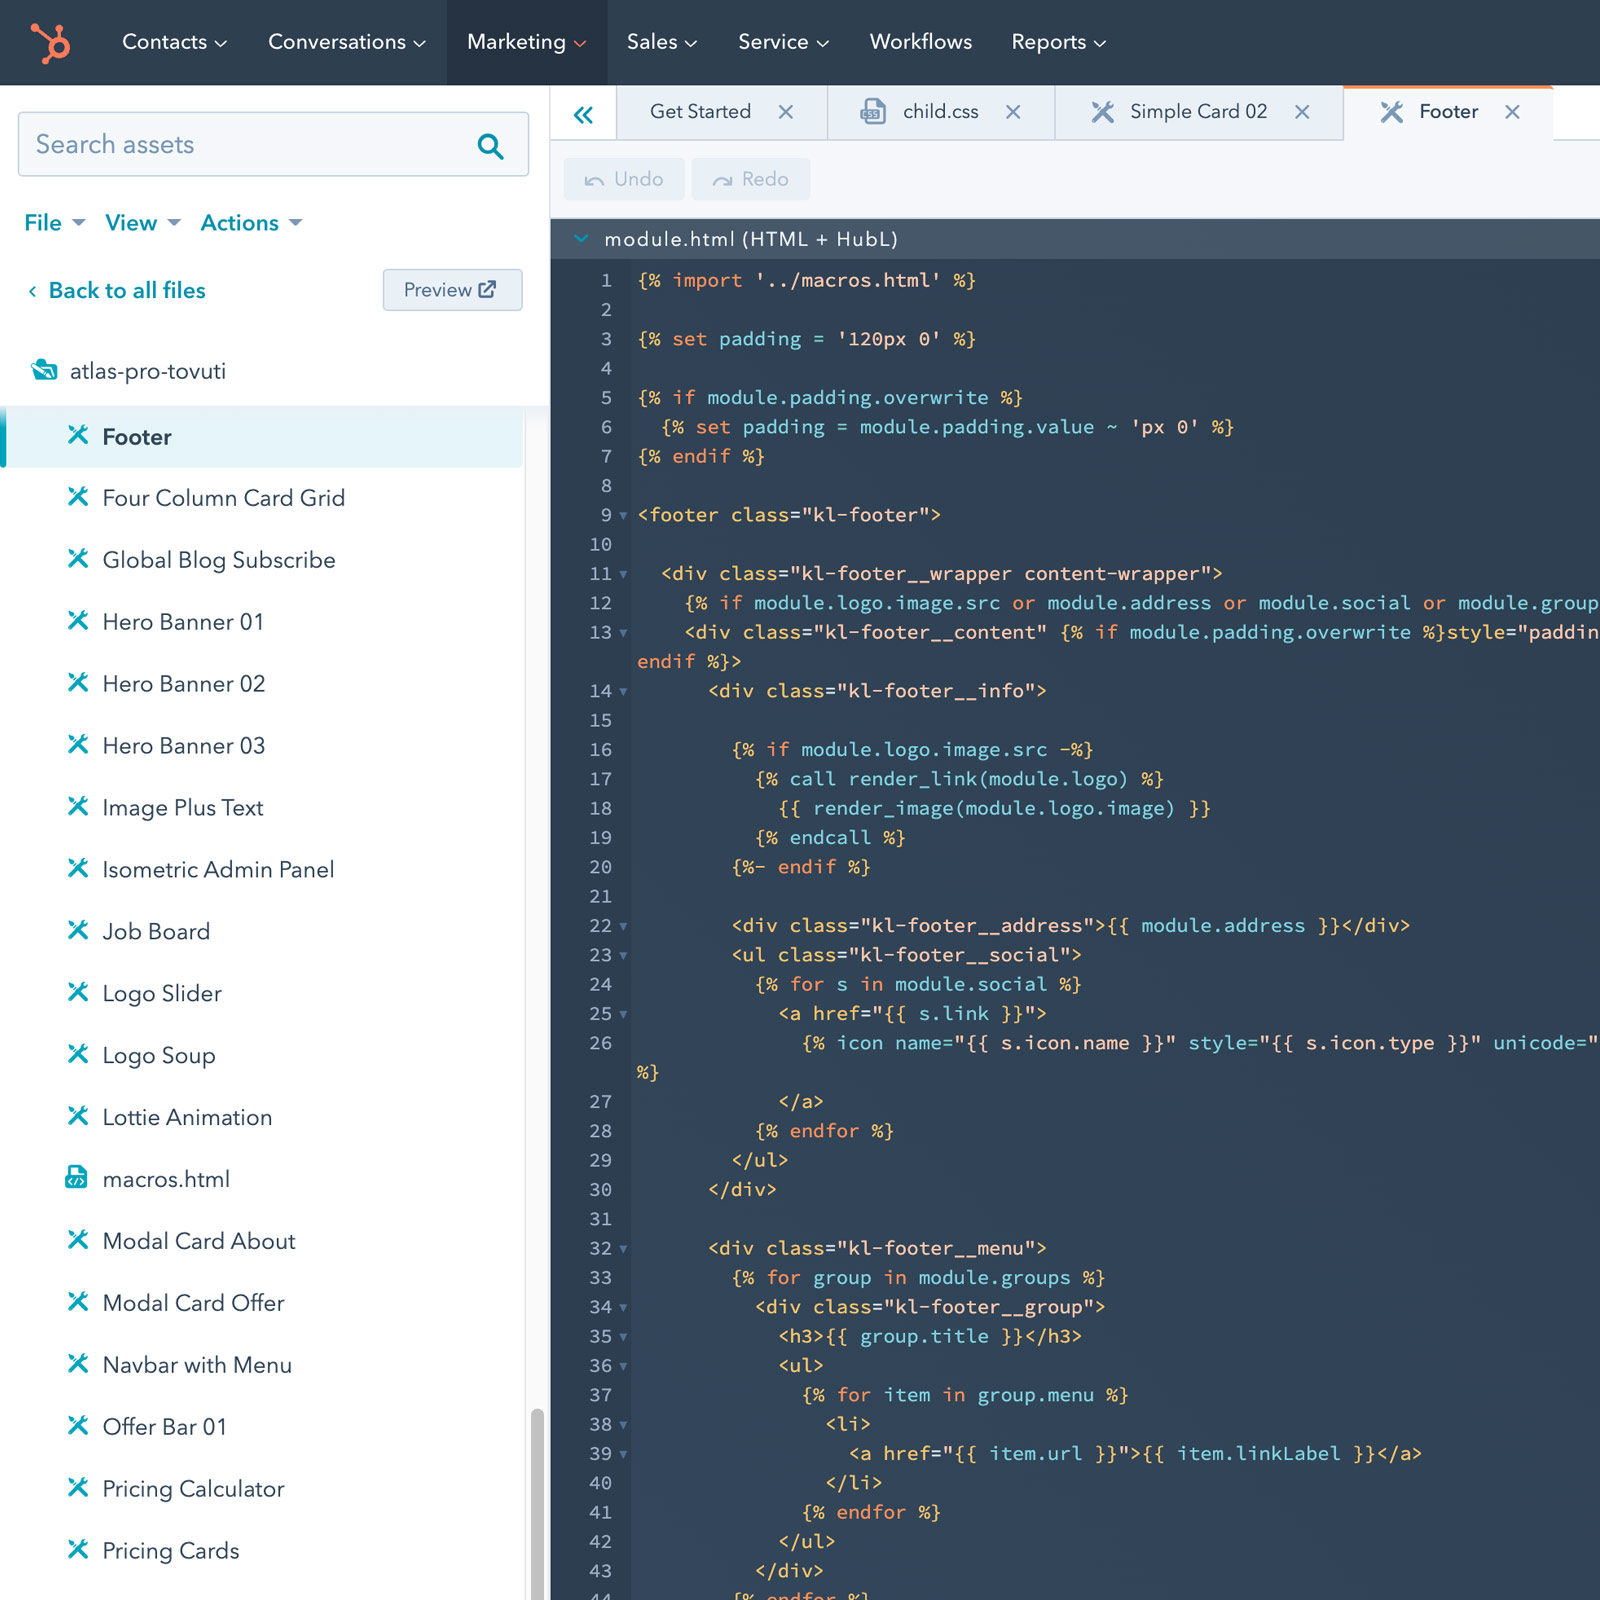The height and width of the screenshot is (1600, 1600).
Task: Open the Actions dropdown
Action: (252, 223)
